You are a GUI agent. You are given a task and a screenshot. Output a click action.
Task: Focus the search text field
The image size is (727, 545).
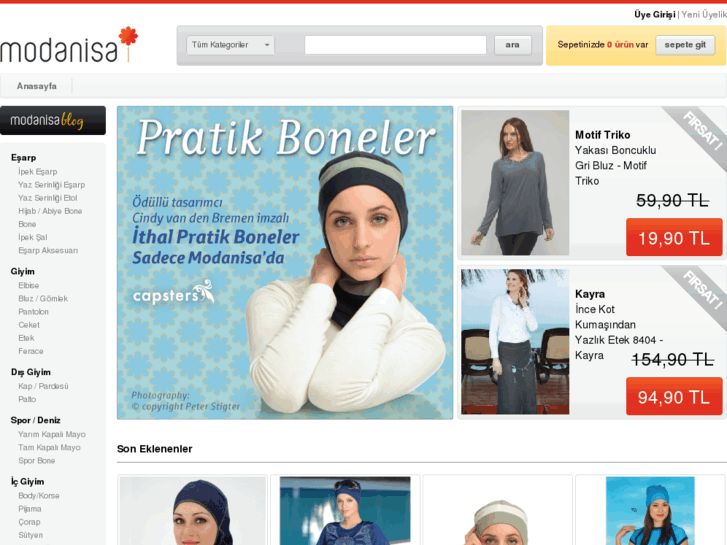click(x=395, y=45)
